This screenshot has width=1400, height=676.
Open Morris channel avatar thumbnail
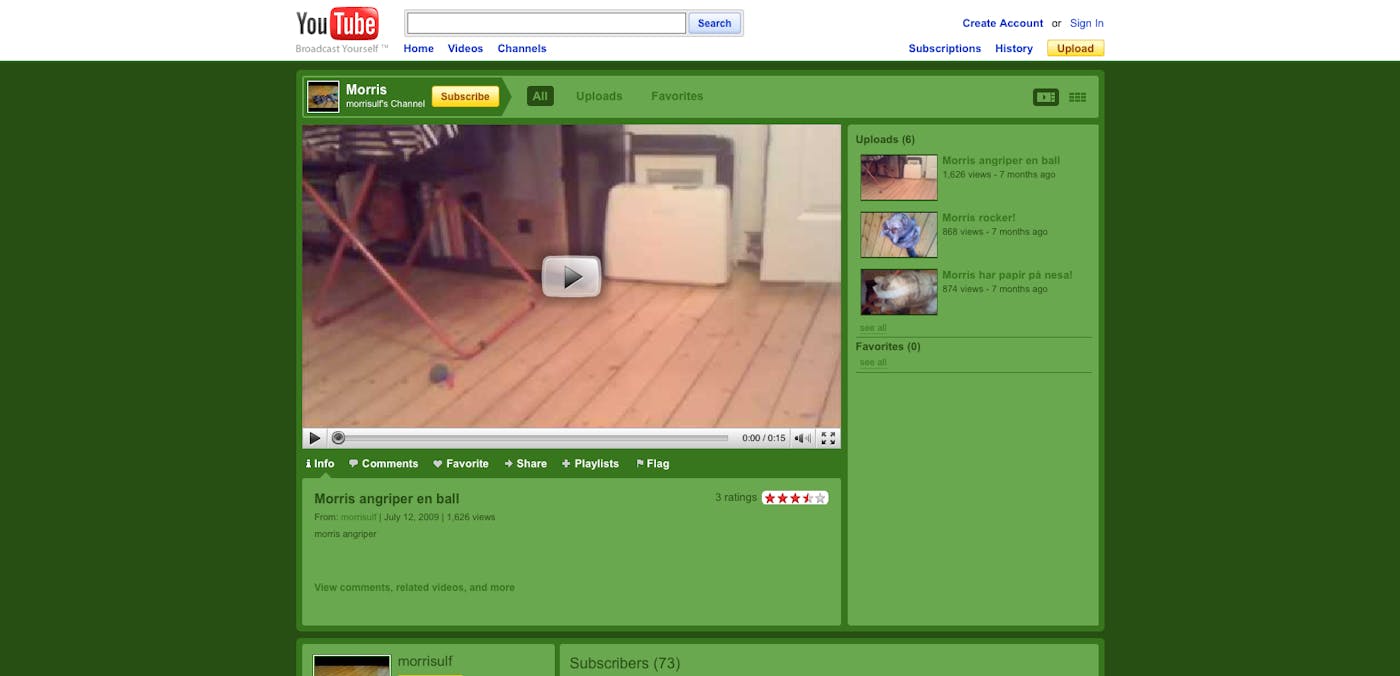[323, 97]
